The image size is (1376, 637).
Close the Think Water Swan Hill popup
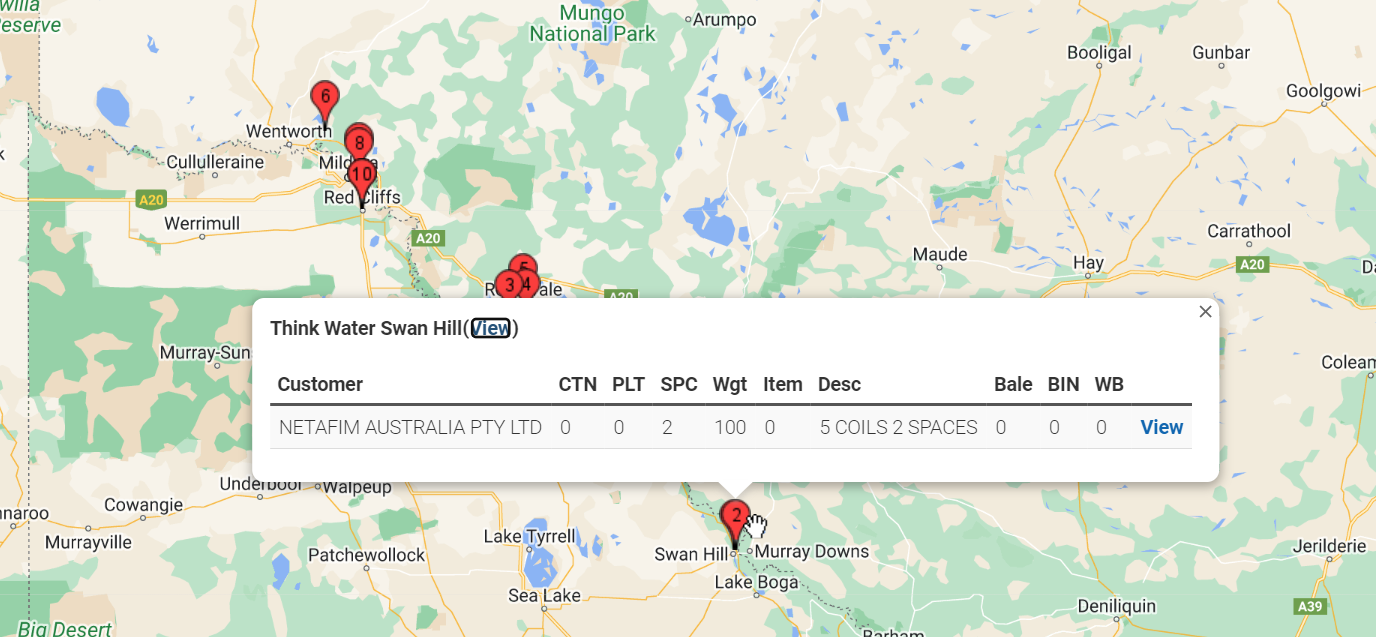click(x=1205, y=312)
